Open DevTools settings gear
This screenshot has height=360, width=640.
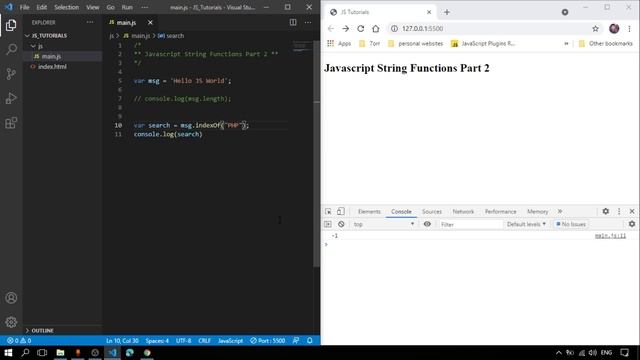pyautogui.click(x=606, y=211)
